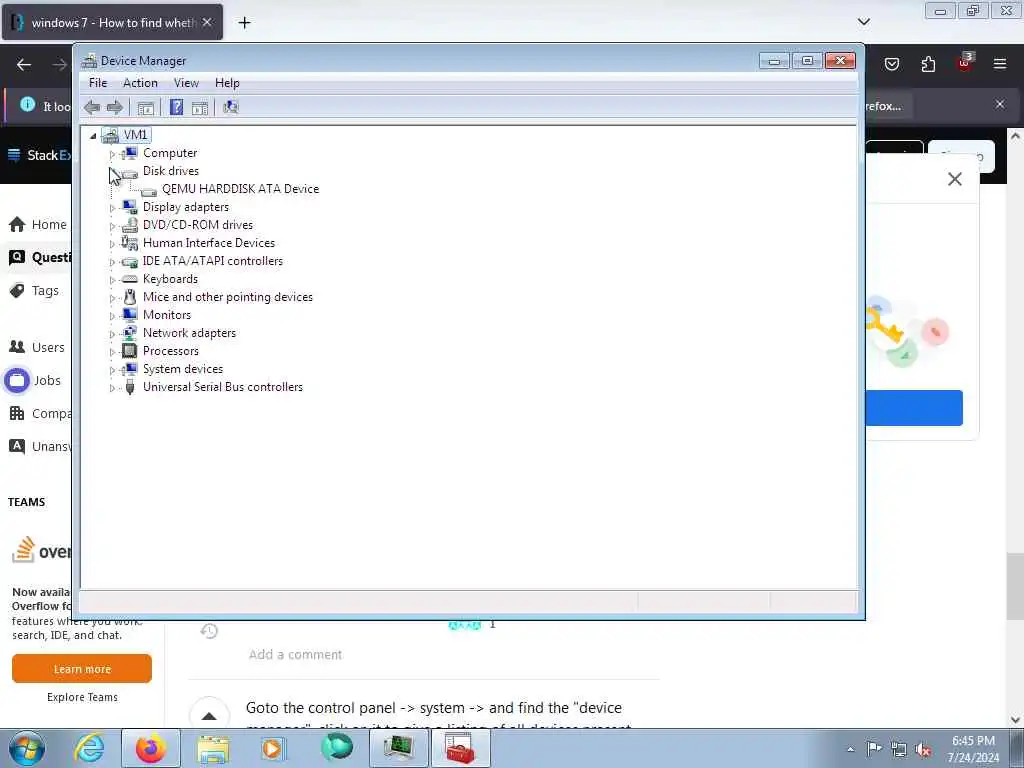Expand the System devices arrow

[112, 370]
